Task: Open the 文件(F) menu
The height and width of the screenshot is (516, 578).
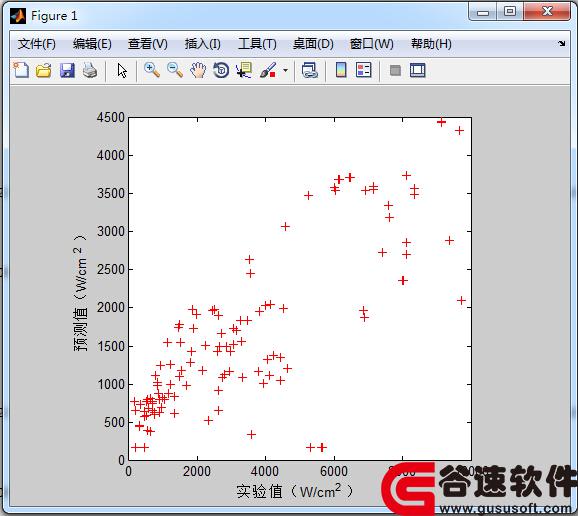Action: [36, 44]
